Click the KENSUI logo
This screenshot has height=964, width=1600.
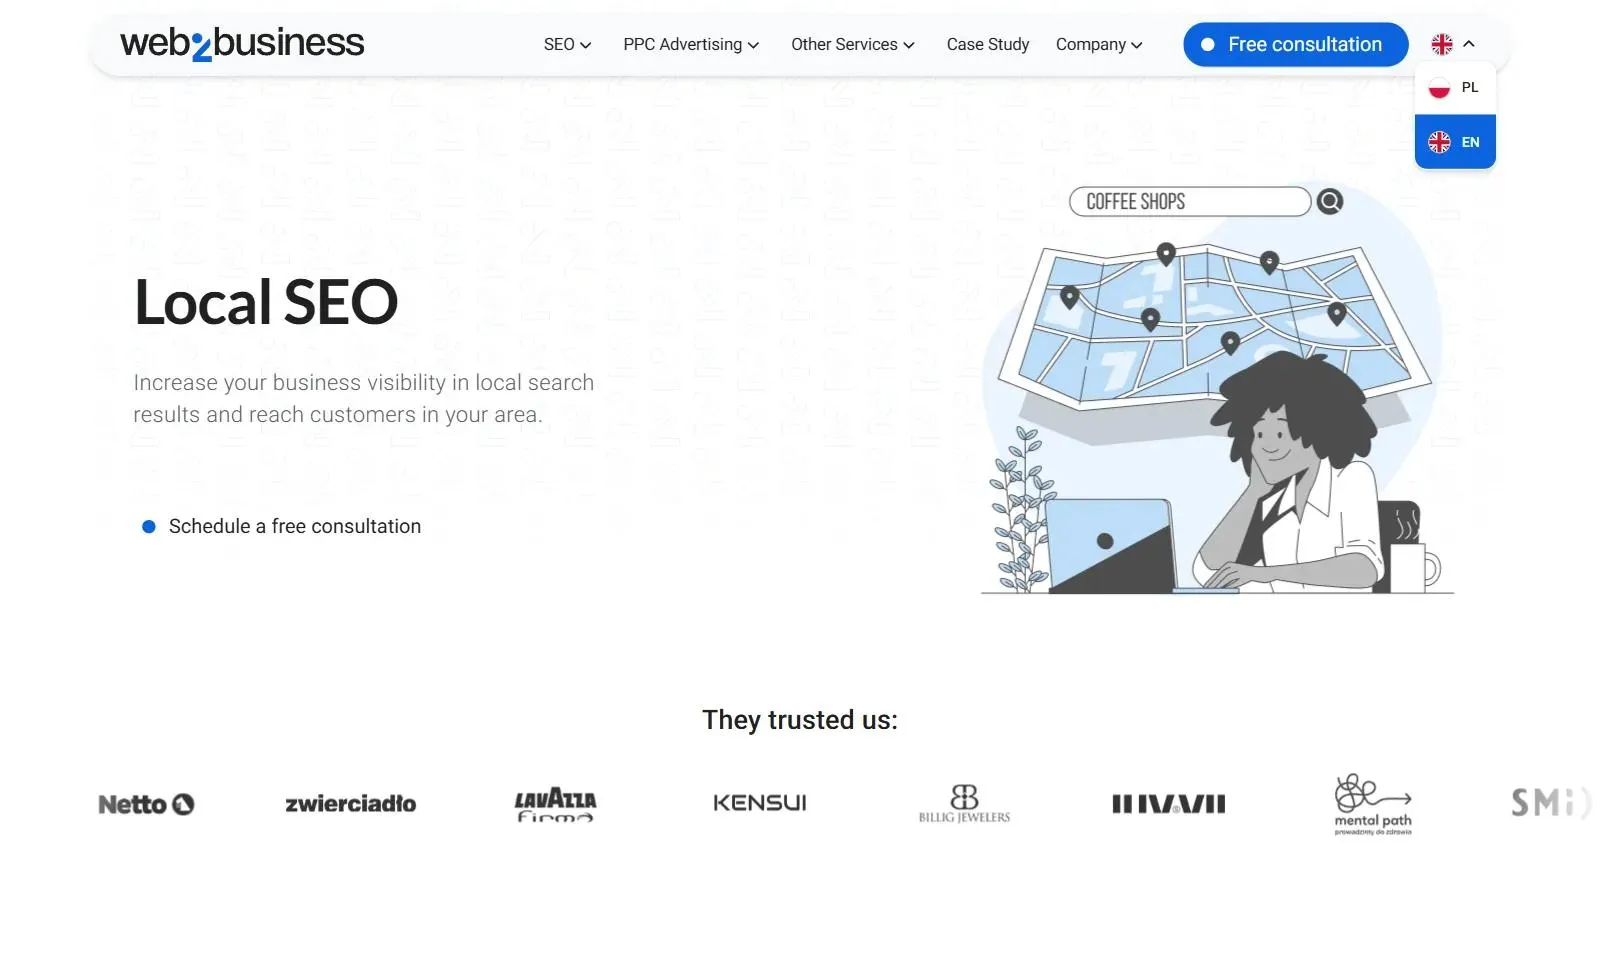760,803
